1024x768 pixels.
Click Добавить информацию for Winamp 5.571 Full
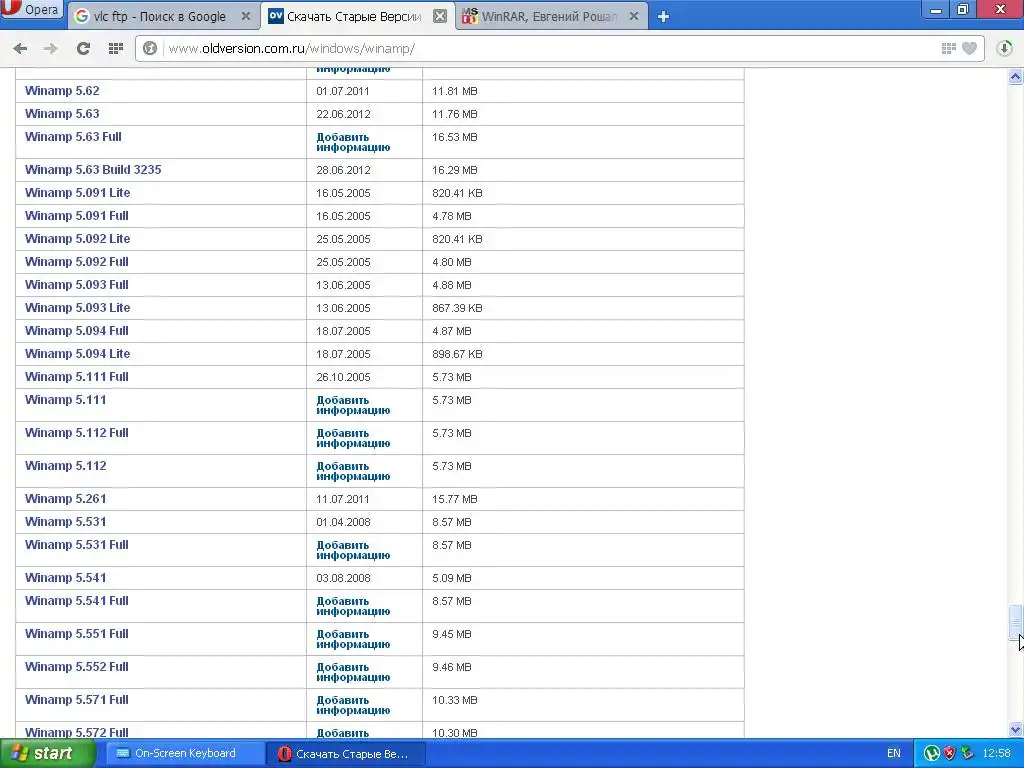(353, 705)
